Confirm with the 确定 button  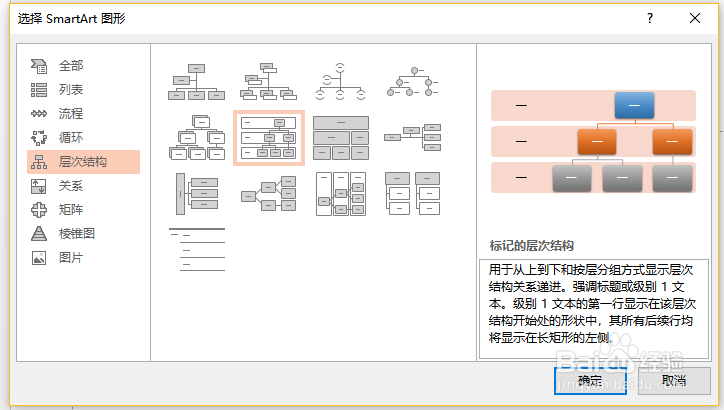point(590,381)
